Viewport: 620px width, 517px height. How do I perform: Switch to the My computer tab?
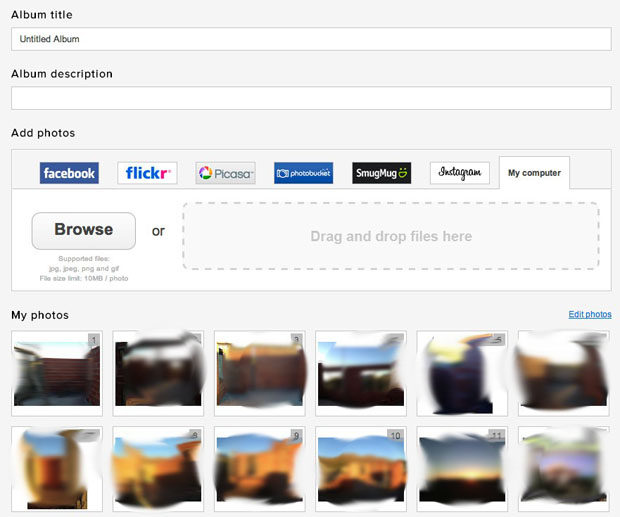(x=534, y=173)
